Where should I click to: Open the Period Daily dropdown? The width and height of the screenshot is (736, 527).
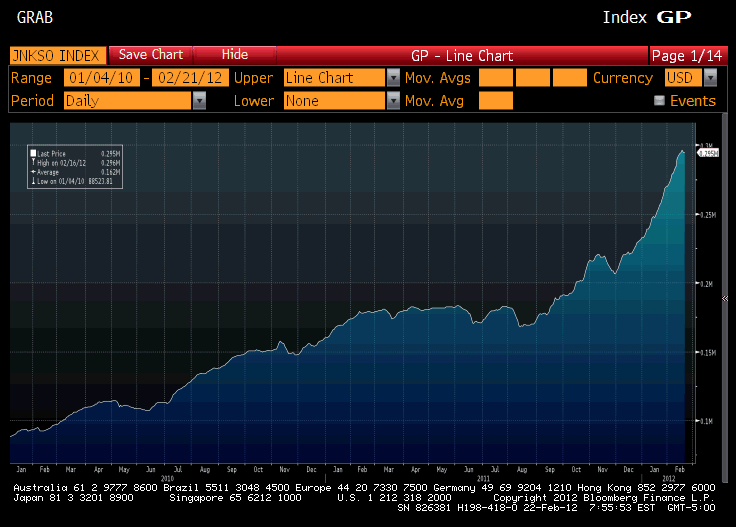[199, 101]
